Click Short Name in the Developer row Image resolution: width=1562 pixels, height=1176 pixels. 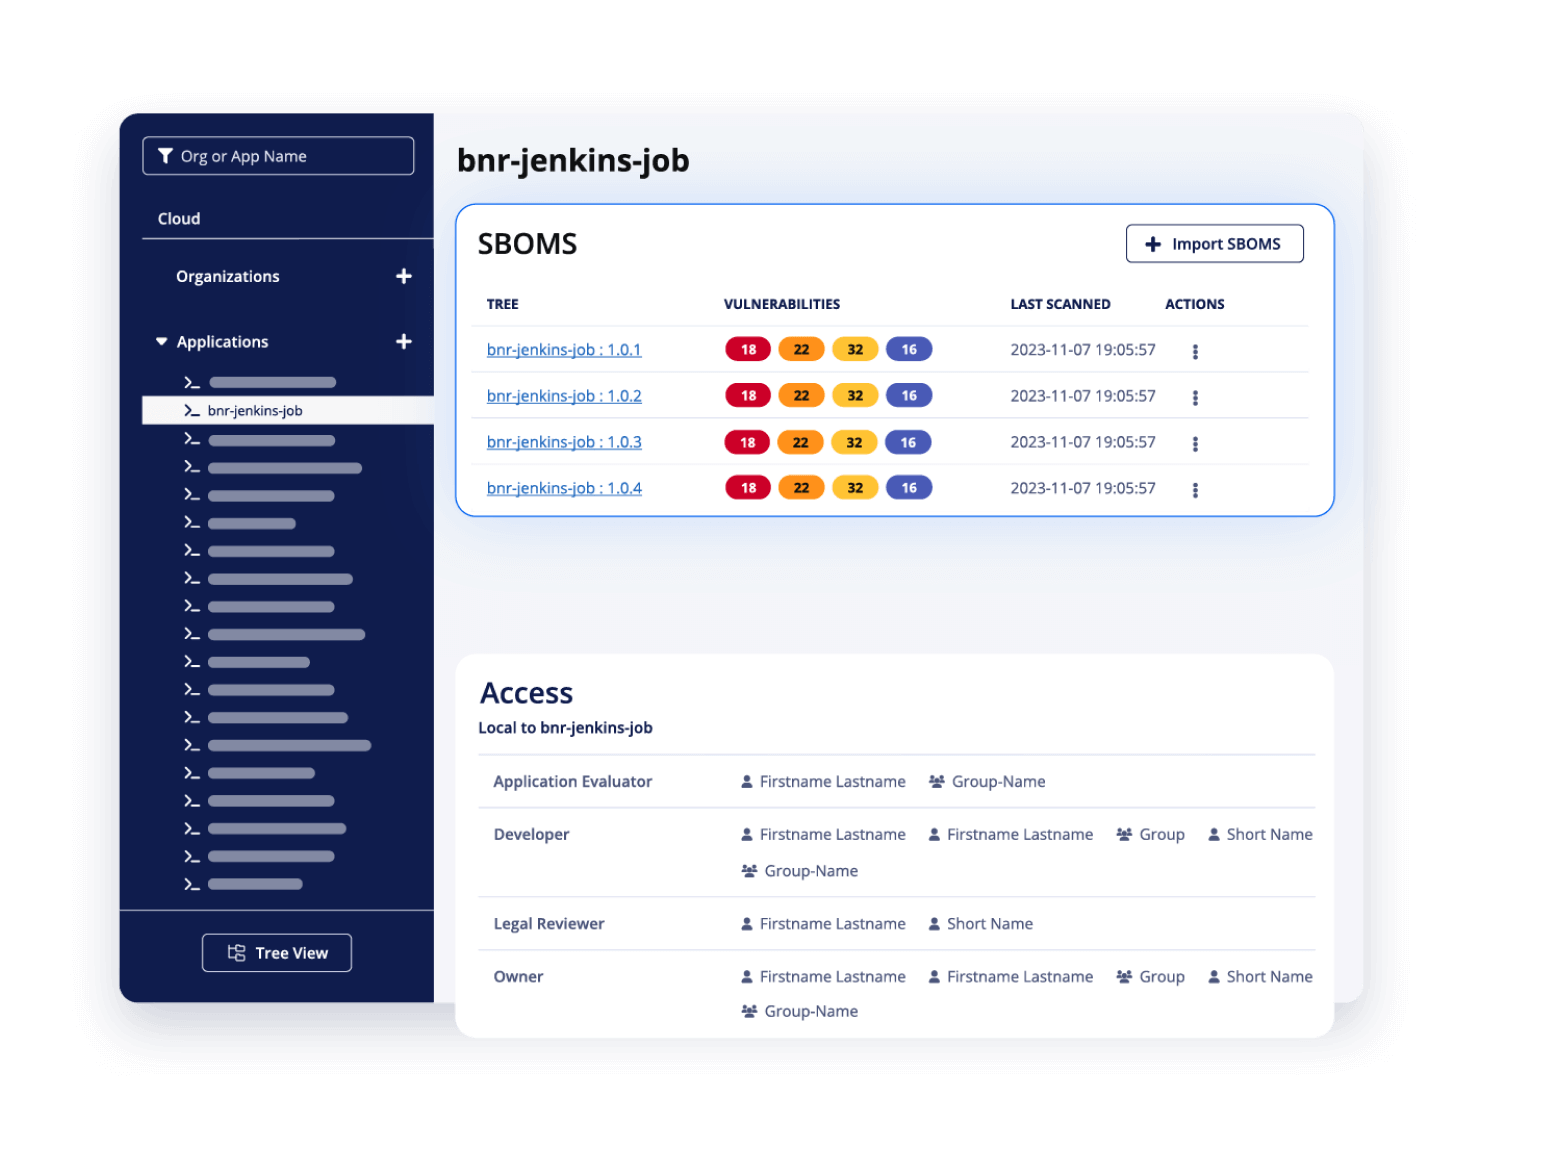coord(1270,835)
